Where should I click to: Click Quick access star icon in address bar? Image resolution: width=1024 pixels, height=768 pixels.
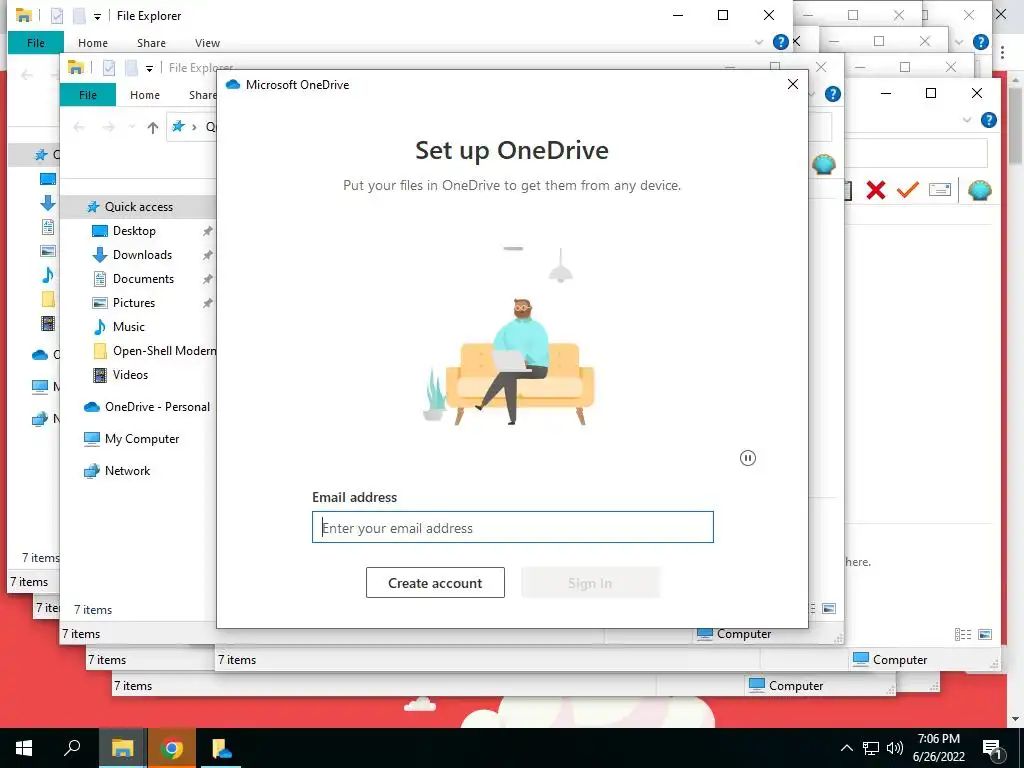178,127
